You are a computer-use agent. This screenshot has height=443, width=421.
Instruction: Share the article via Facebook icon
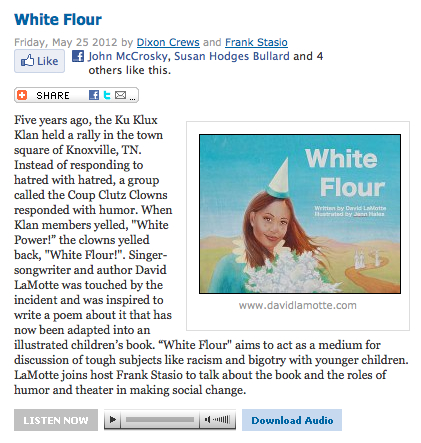94,95
